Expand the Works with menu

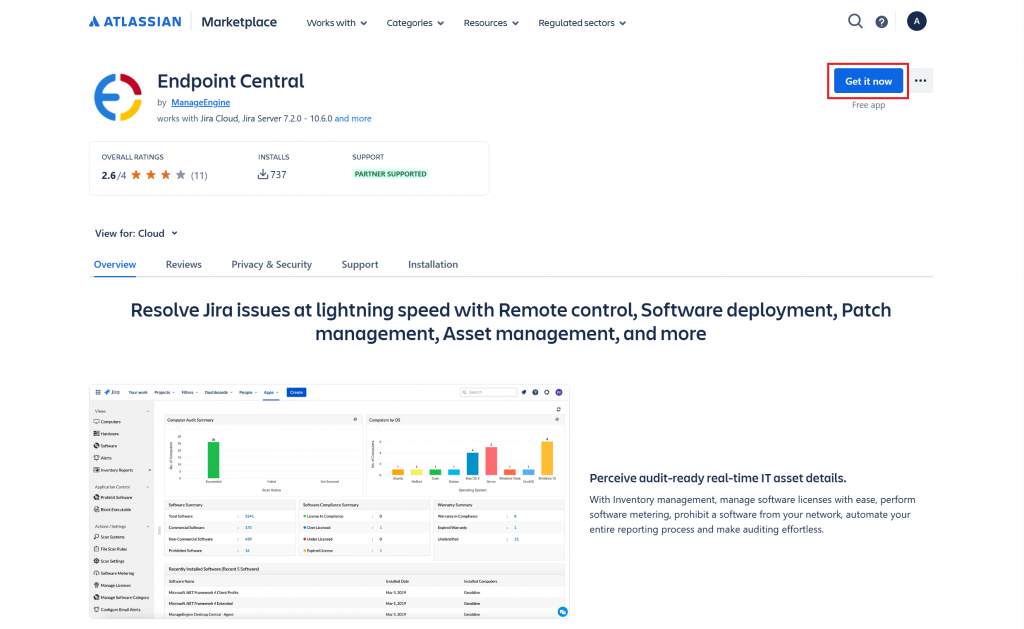click(336, 23)
